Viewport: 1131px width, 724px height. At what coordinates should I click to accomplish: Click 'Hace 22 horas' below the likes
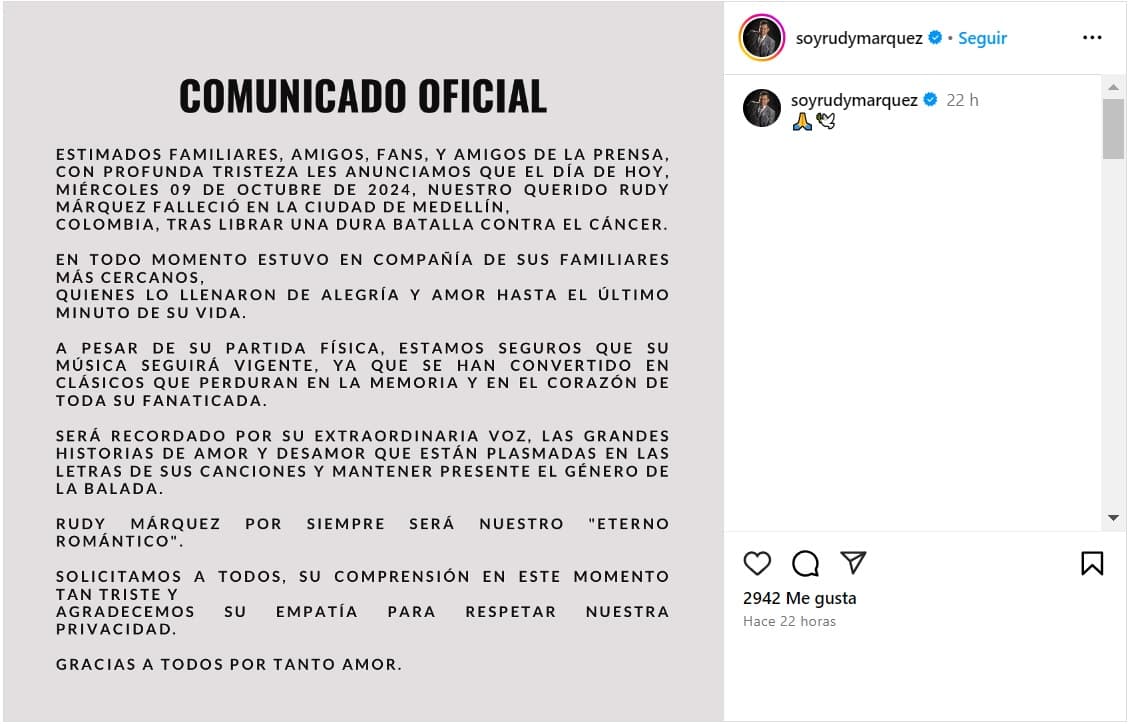coord(790,621)
